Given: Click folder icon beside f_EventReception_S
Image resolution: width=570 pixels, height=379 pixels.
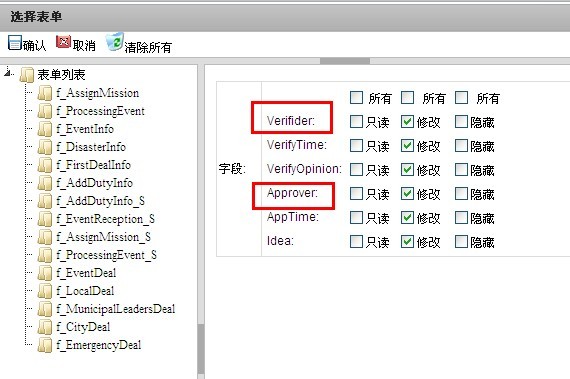Looking at the screenshot, I should click(45, 219).
